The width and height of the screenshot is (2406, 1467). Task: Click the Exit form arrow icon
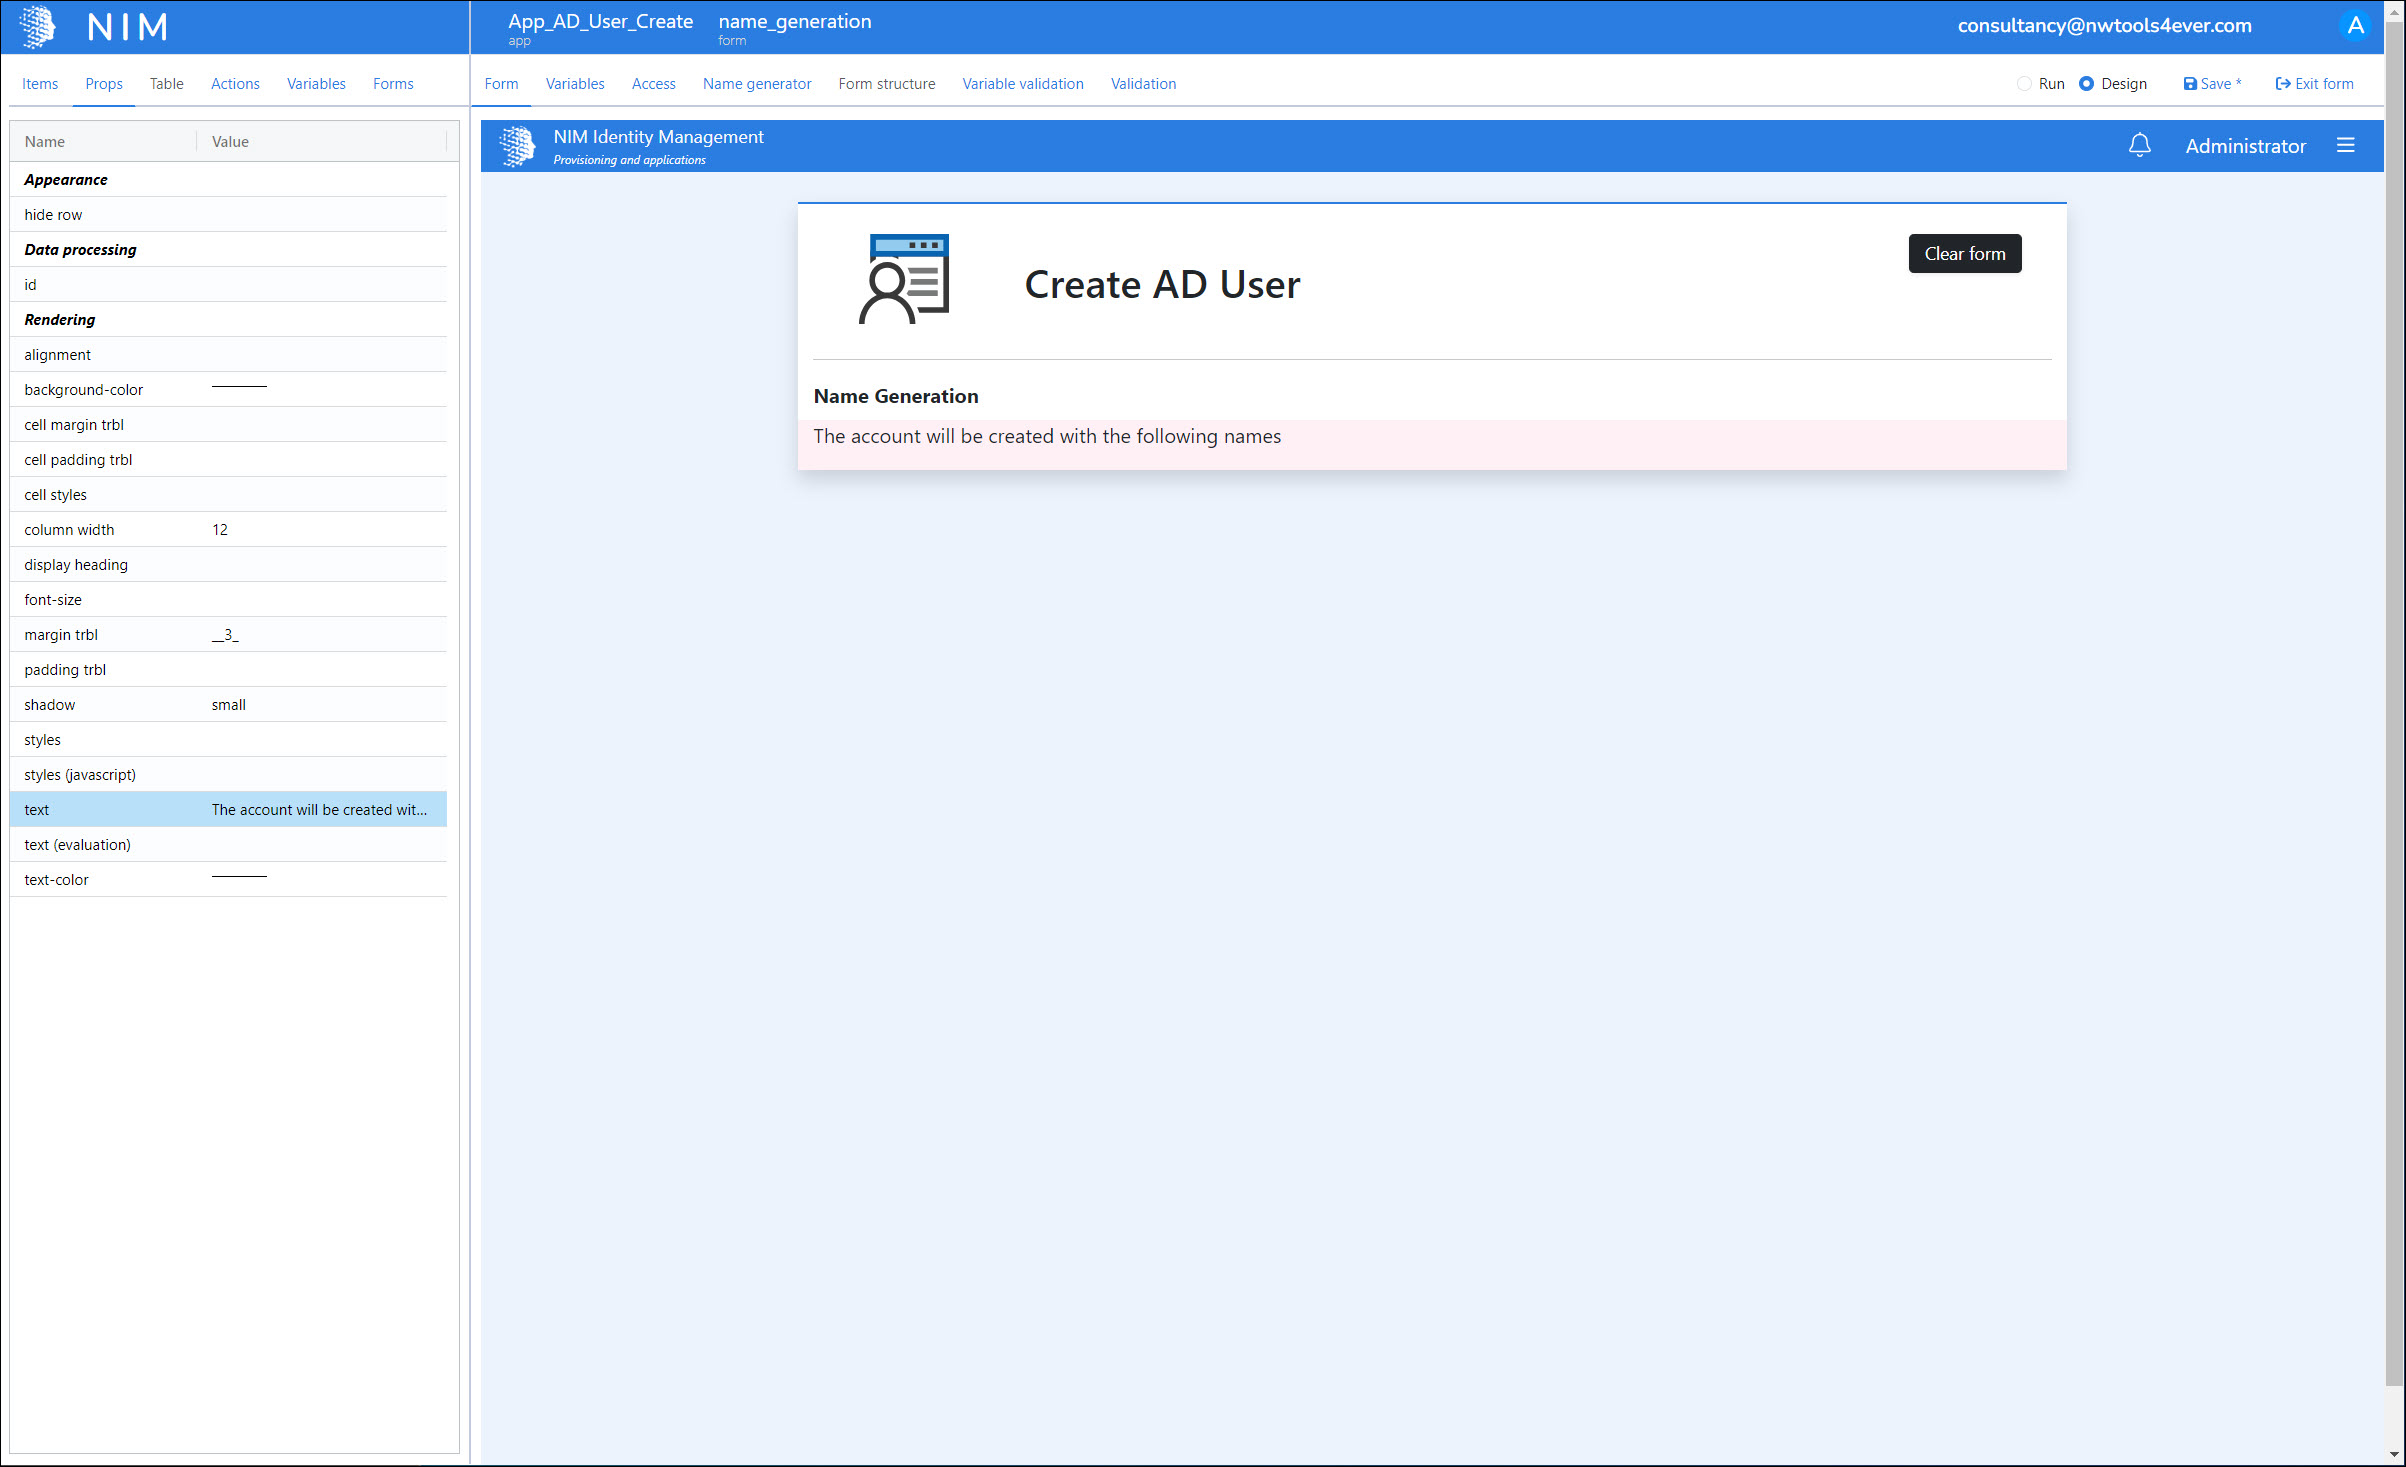[2282, 84]
